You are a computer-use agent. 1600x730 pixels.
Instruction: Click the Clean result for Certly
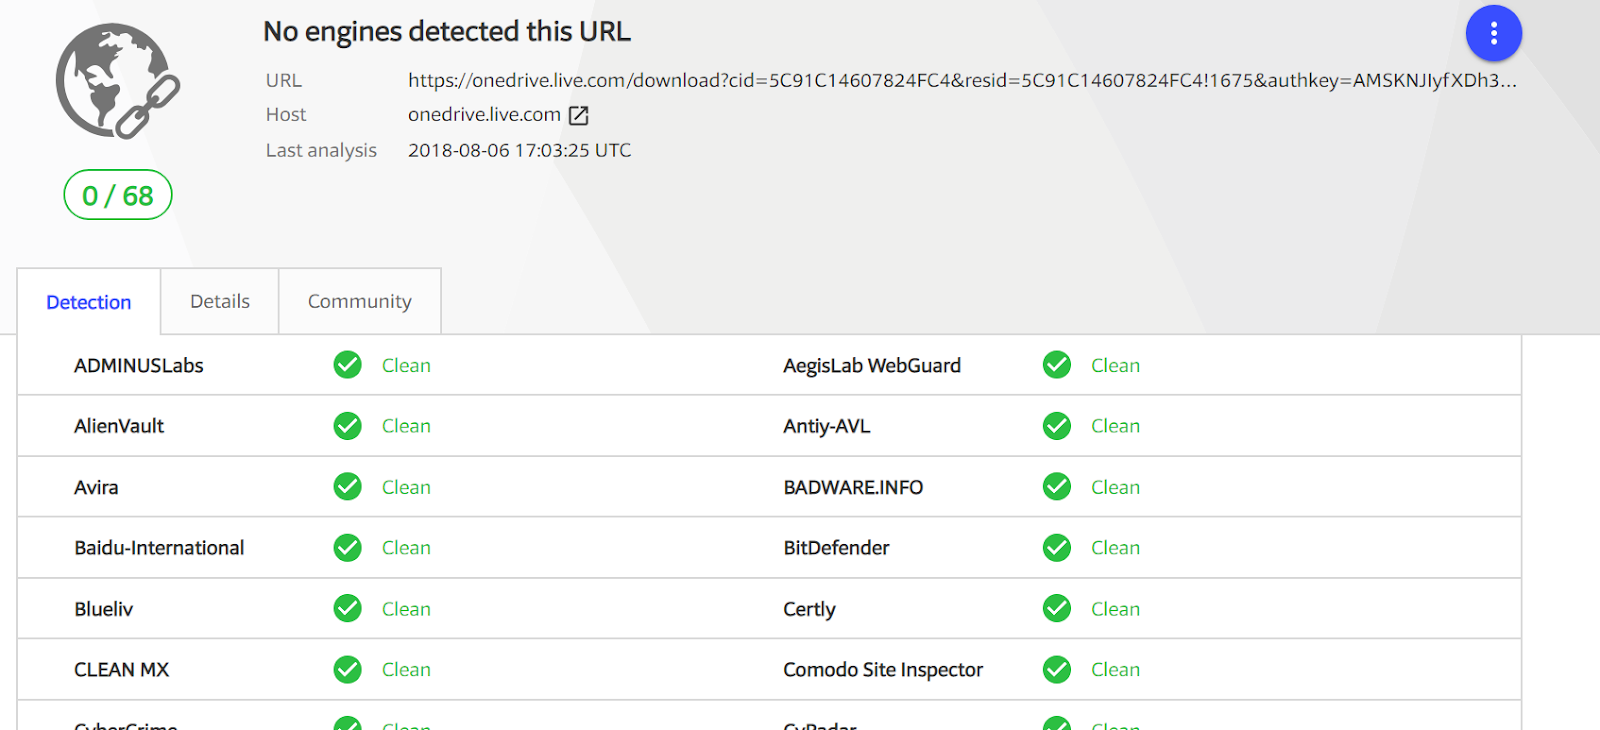1115,609
